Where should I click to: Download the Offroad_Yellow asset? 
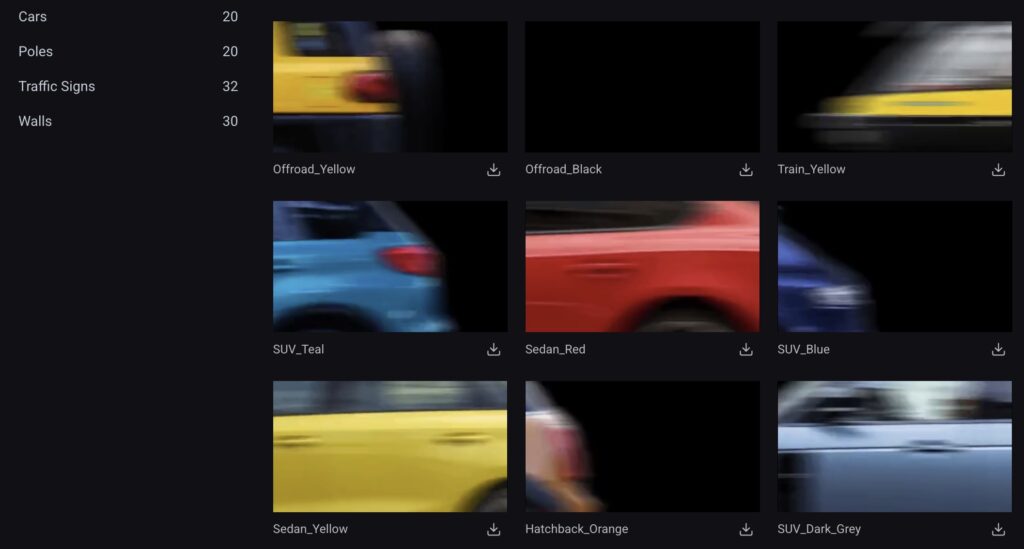493,170
